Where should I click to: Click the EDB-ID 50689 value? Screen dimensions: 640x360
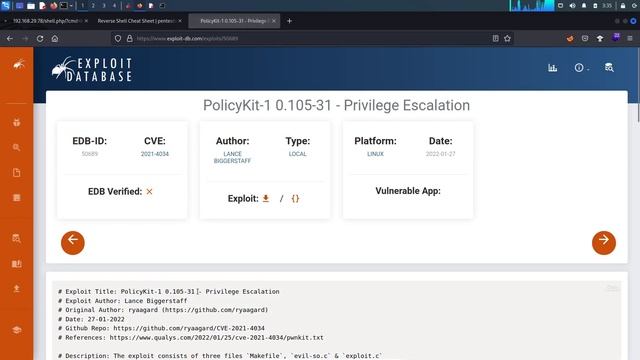point(90,154)
